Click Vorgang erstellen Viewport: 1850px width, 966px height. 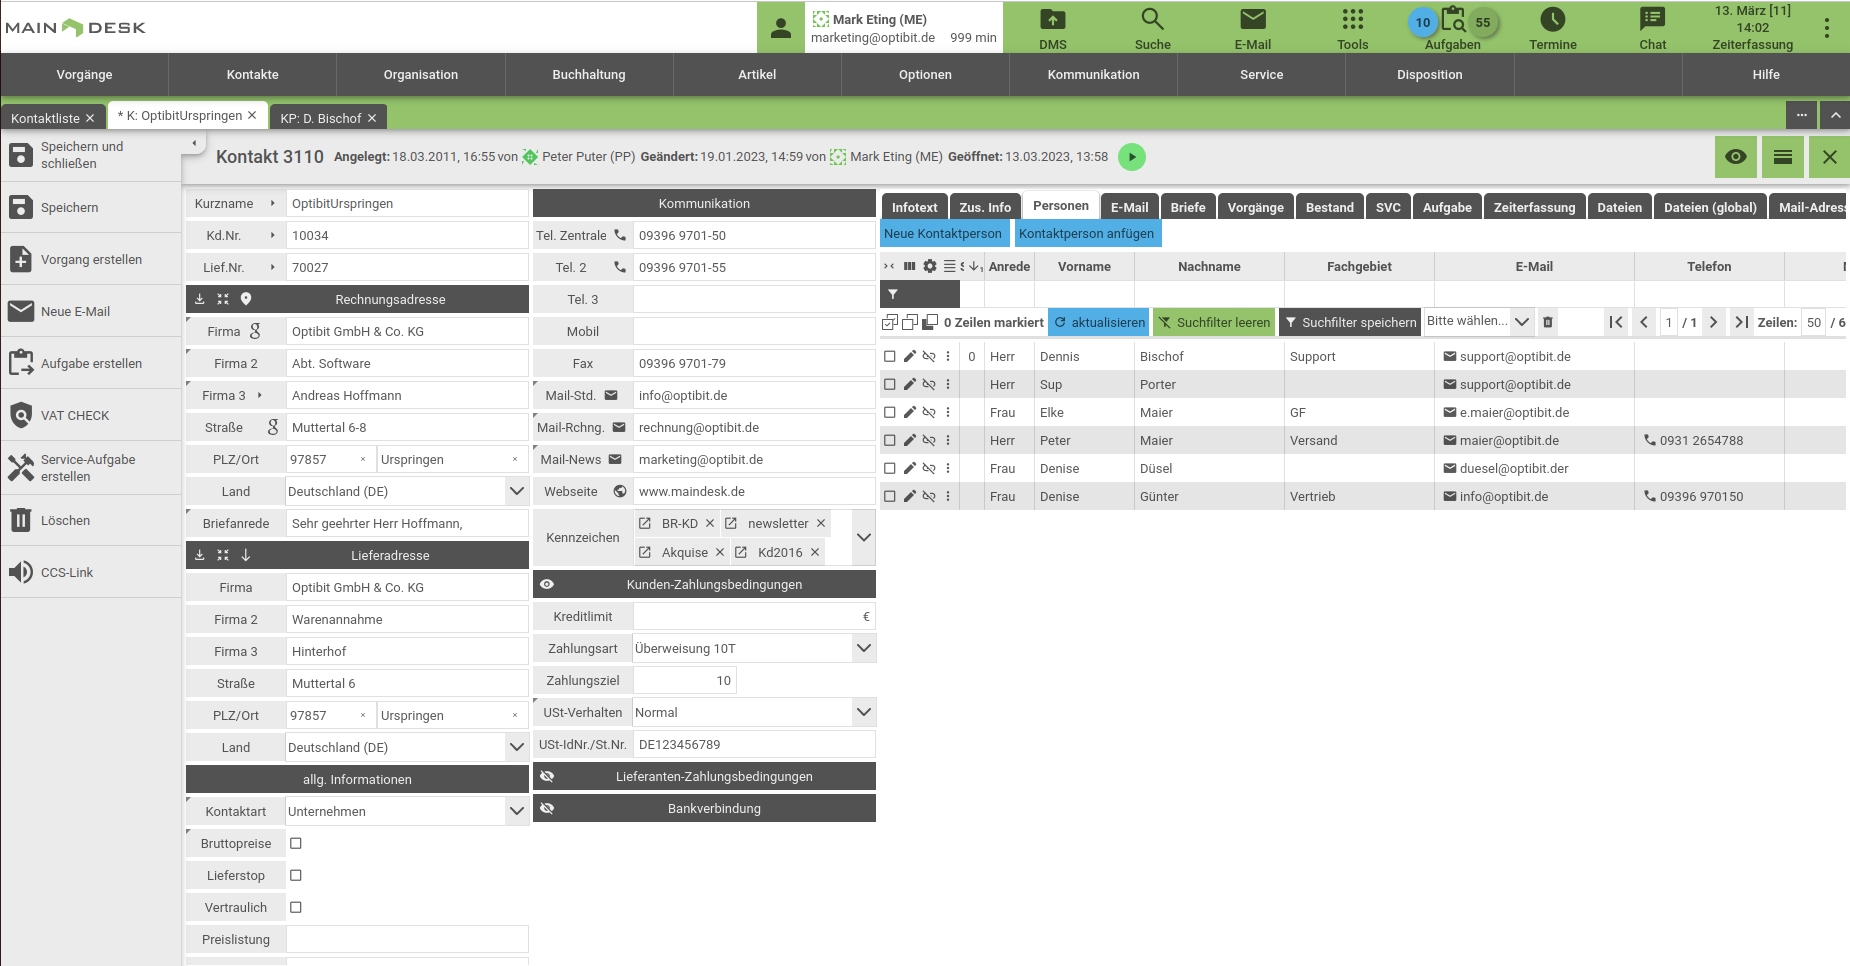pyautogui.click(x=91, y=260)
